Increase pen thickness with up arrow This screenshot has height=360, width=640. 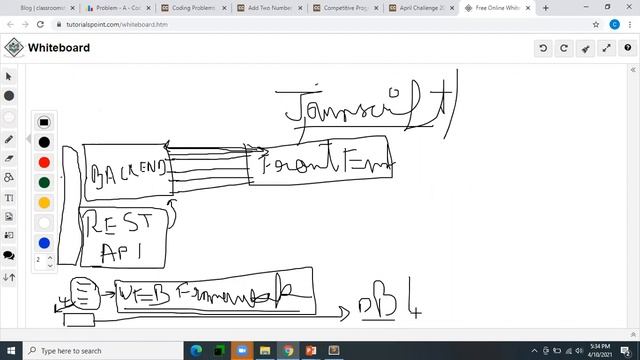coord(50,258)
